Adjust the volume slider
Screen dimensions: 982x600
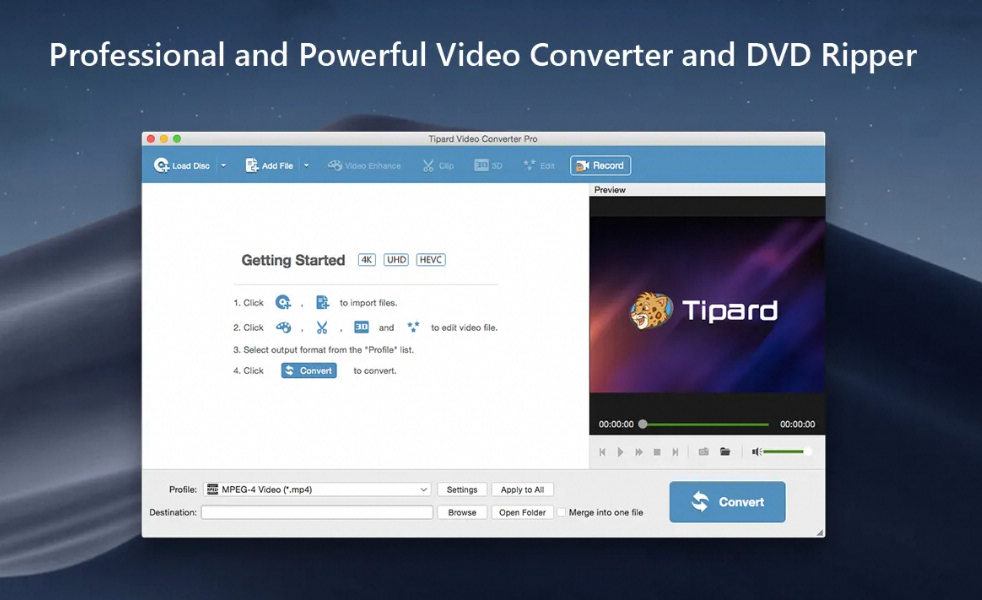coord(787,452)
